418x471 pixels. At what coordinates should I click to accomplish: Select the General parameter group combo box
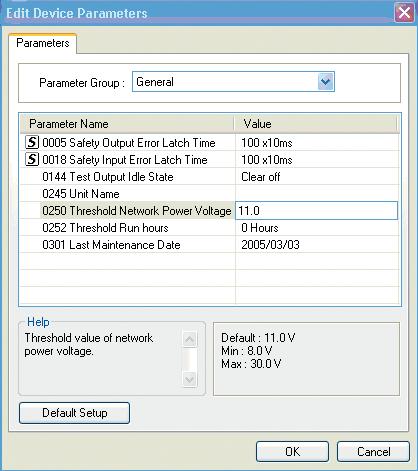(x=233, y=82)
